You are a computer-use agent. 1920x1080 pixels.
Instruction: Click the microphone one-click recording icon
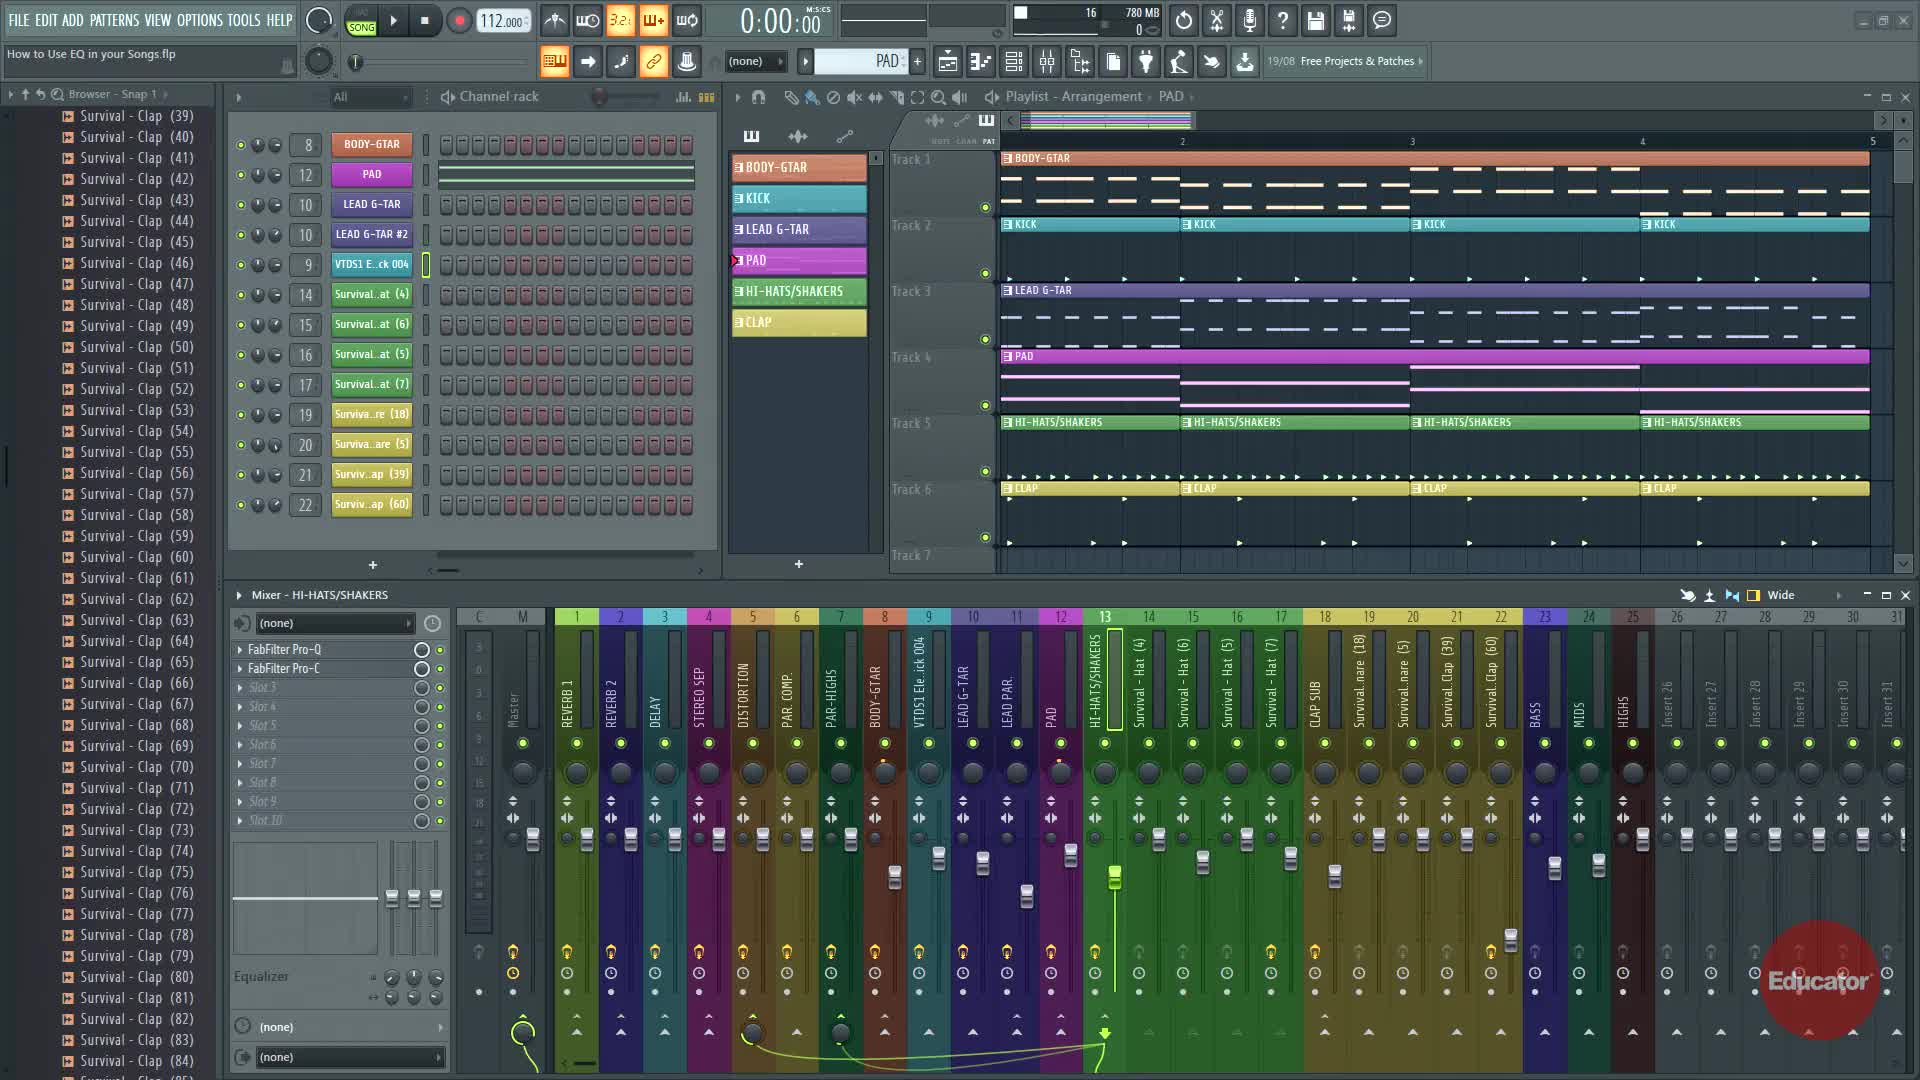pos(1249,20)
